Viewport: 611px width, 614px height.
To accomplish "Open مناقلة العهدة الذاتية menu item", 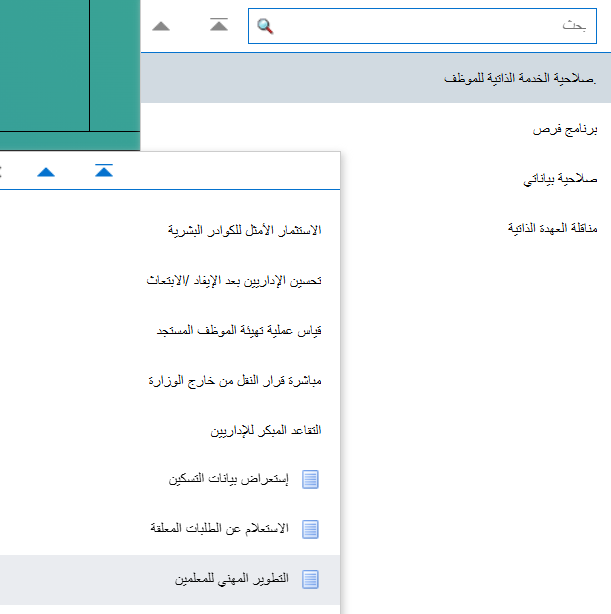I will pos(553,228).
